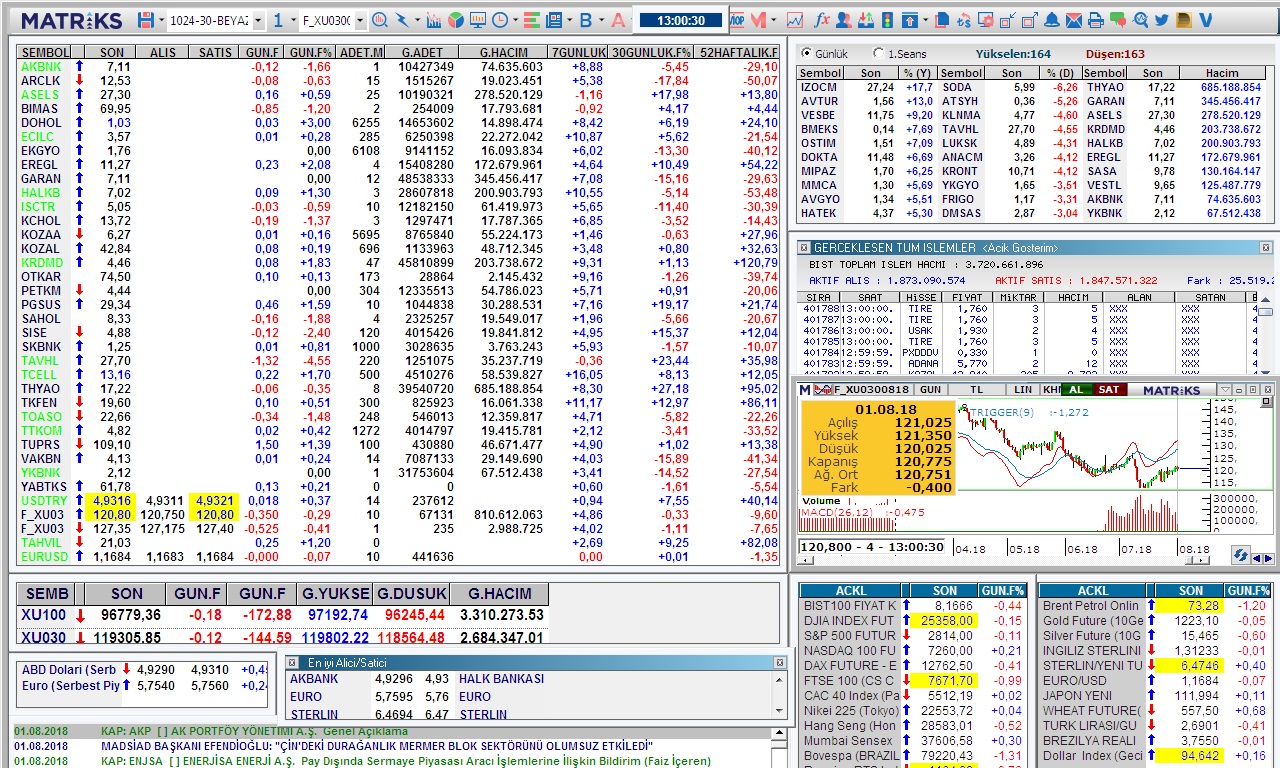Sort by Hacim column header in top-right panel
The height and width of the screenshot is (768, 1280).
pos(1222,73)
